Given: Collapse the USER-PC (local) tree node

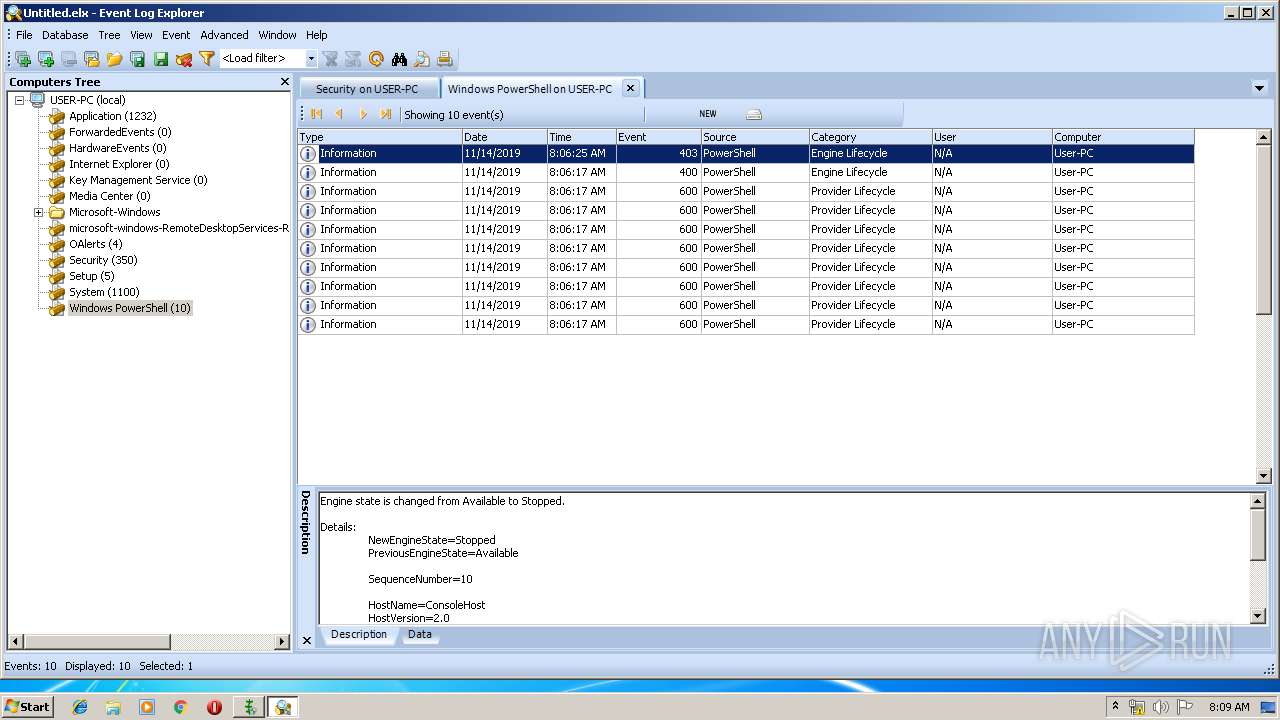Looking at the screenshot, I should pos(19,100).
